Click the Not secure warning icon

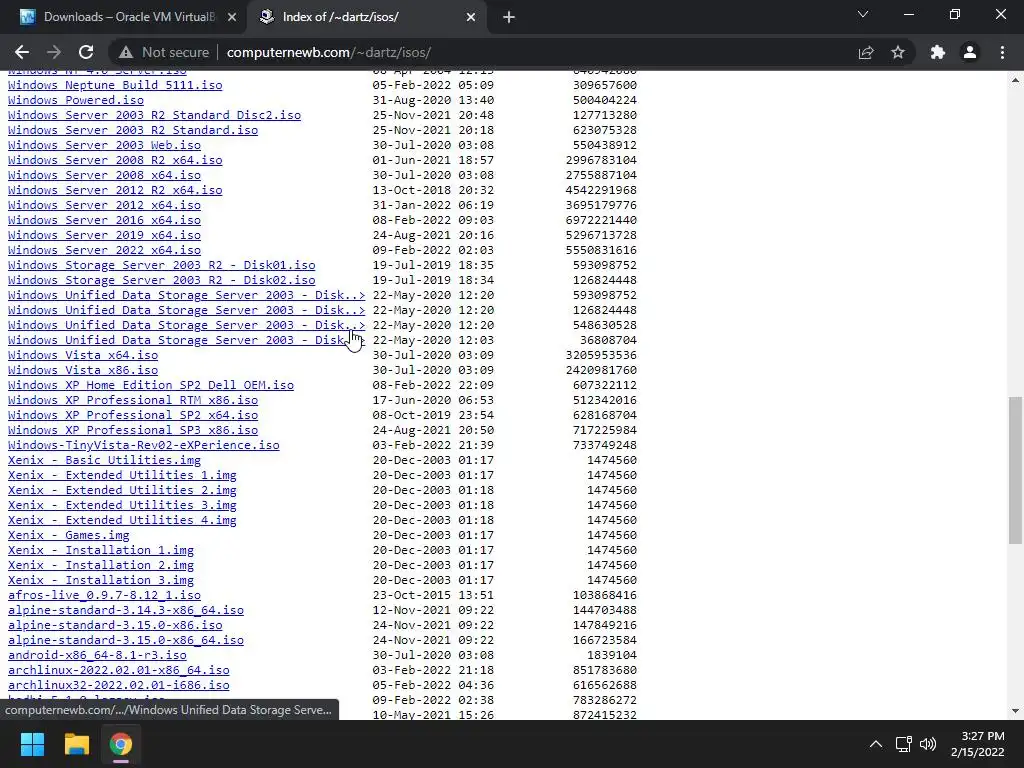tap(126, 52)
